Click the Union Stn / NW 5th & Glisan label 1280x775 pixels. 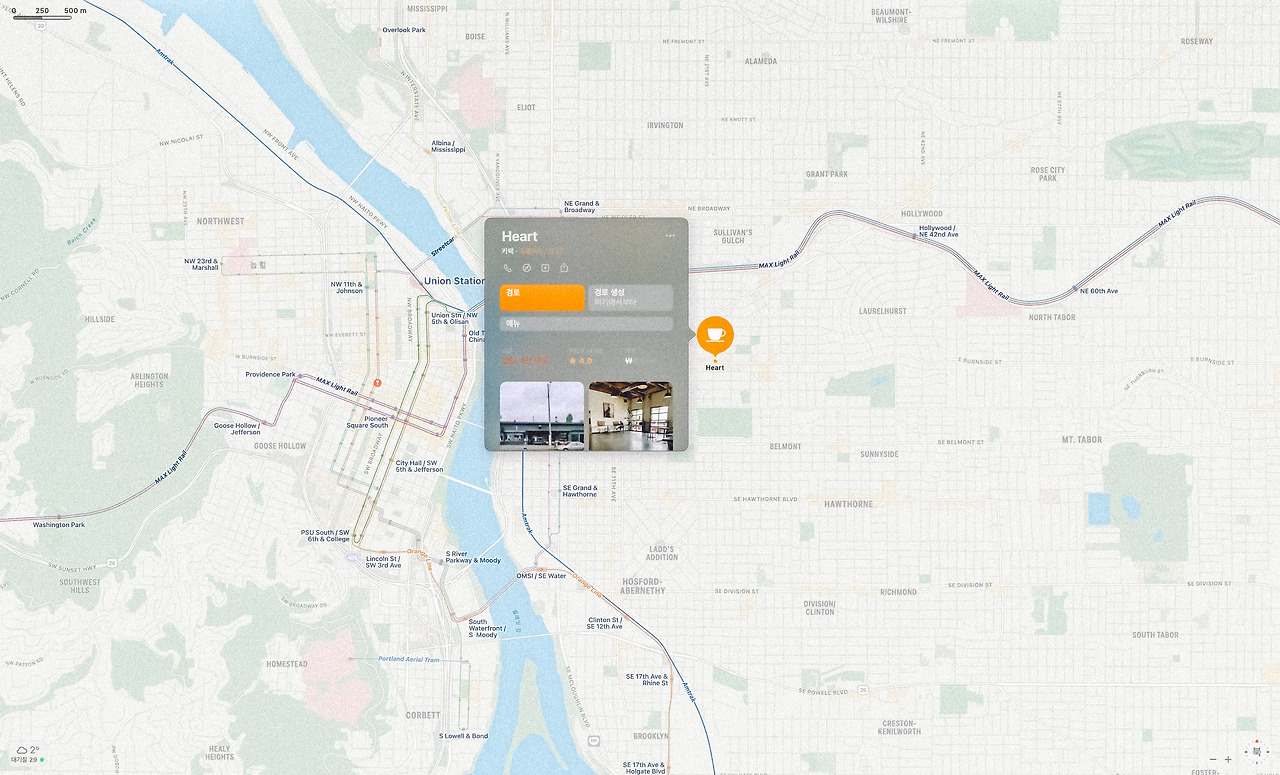click(x=455, y=318)
